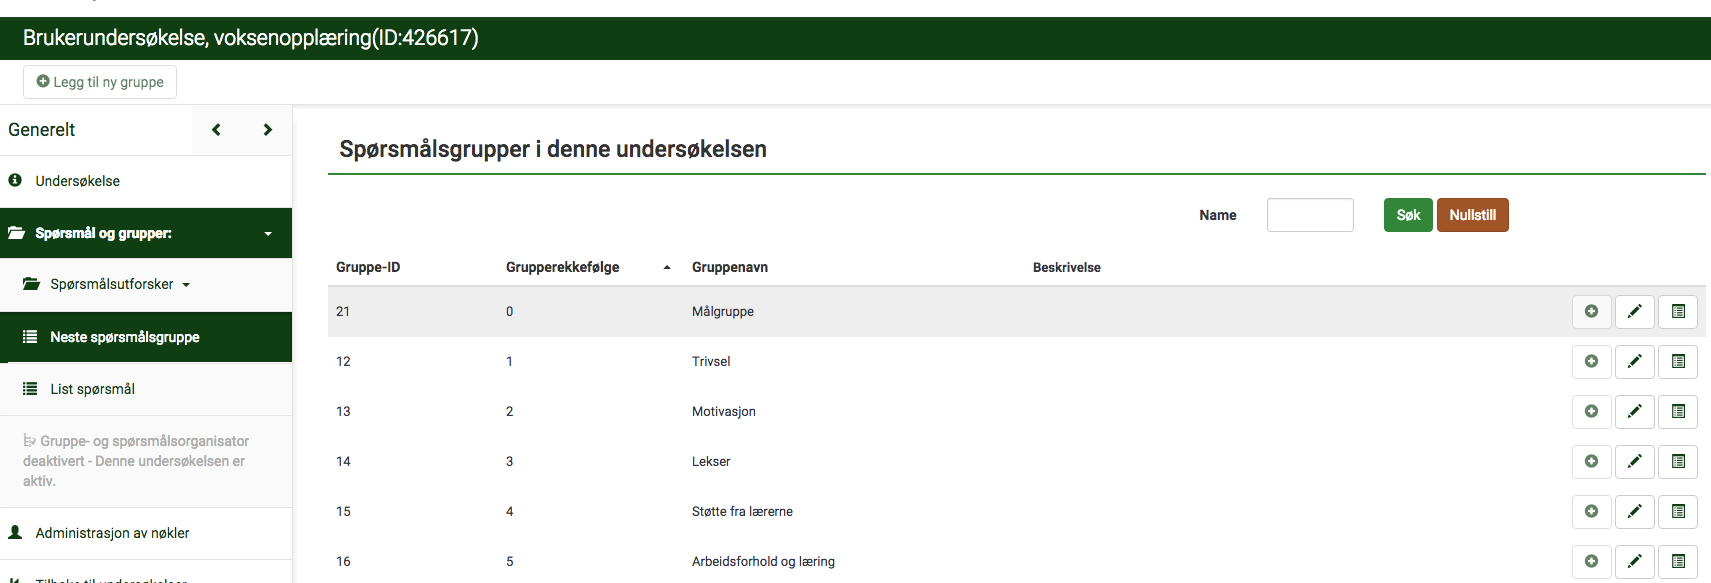Click the left chevron next to Generelt
This screenshot has width=1711, height=583.
pyautogui.click(x=216, y=130)
